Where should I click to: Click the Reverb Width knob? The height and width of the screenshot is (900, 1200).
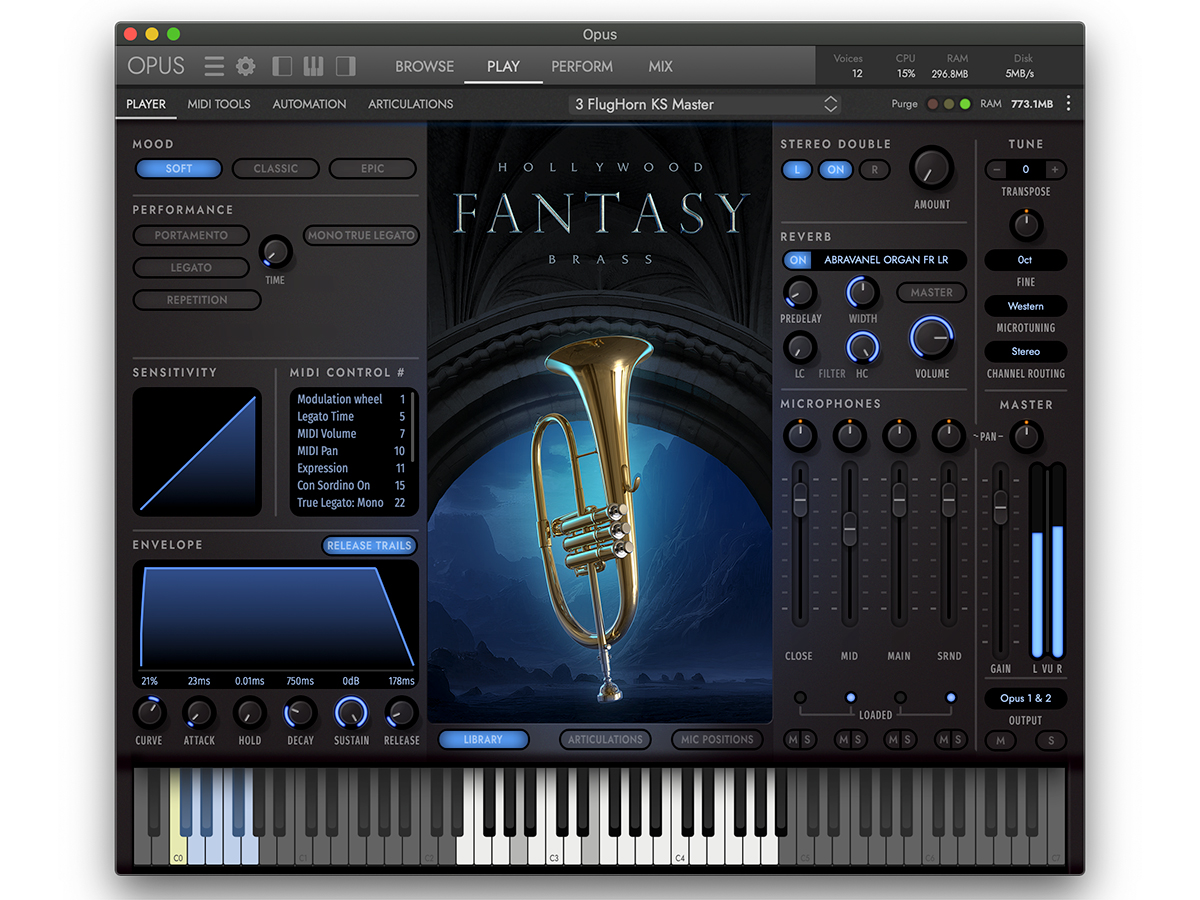pyautogui.click(x=862, y=293)
